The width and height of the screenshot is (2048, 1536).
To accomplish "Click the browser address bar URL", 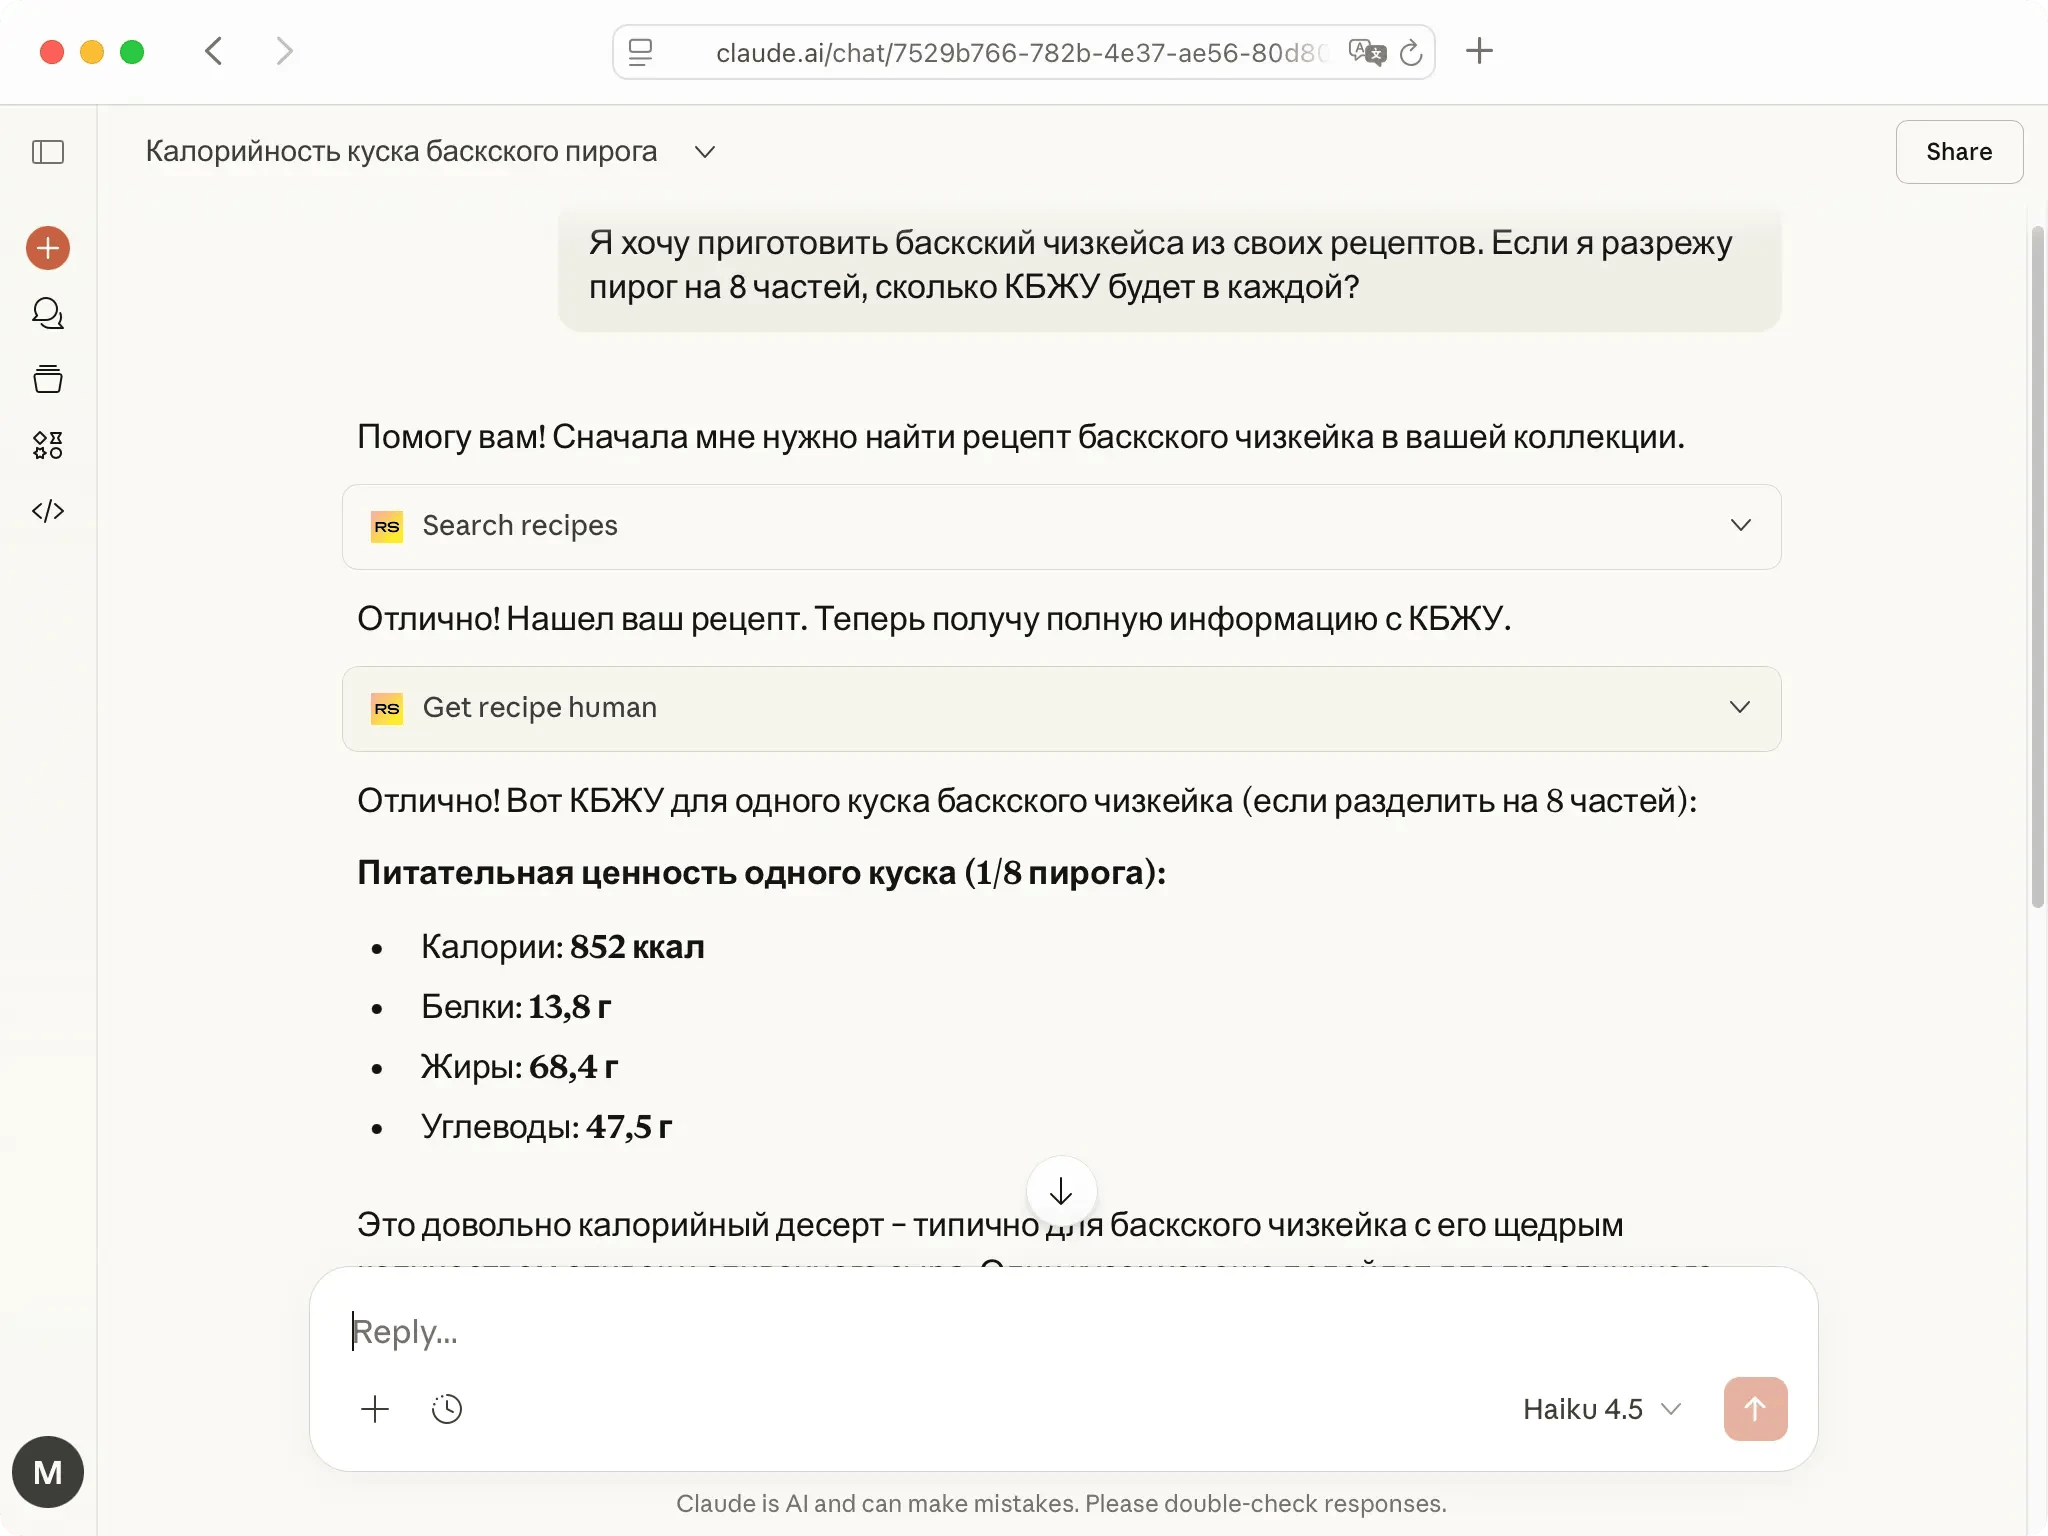I will 1020,53.
